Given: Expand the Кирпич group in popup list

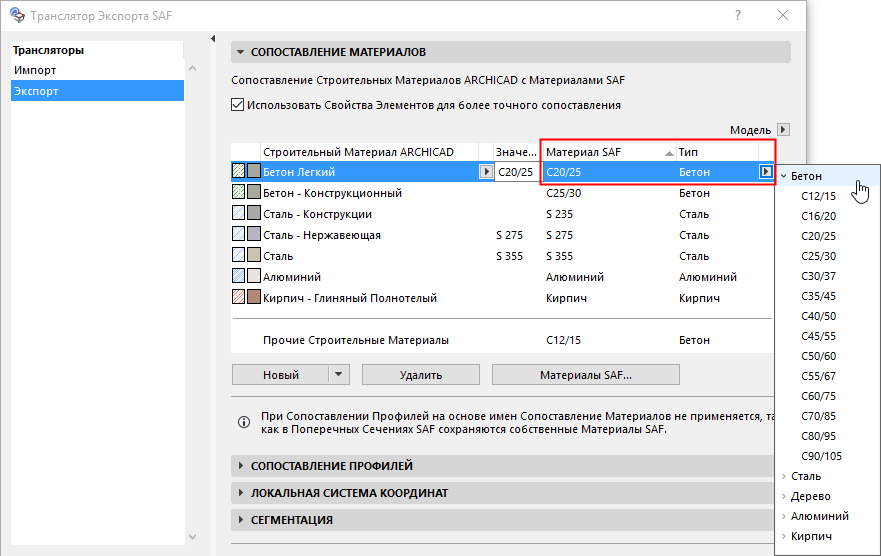Looking at the screenshot, I should point(784,536).
